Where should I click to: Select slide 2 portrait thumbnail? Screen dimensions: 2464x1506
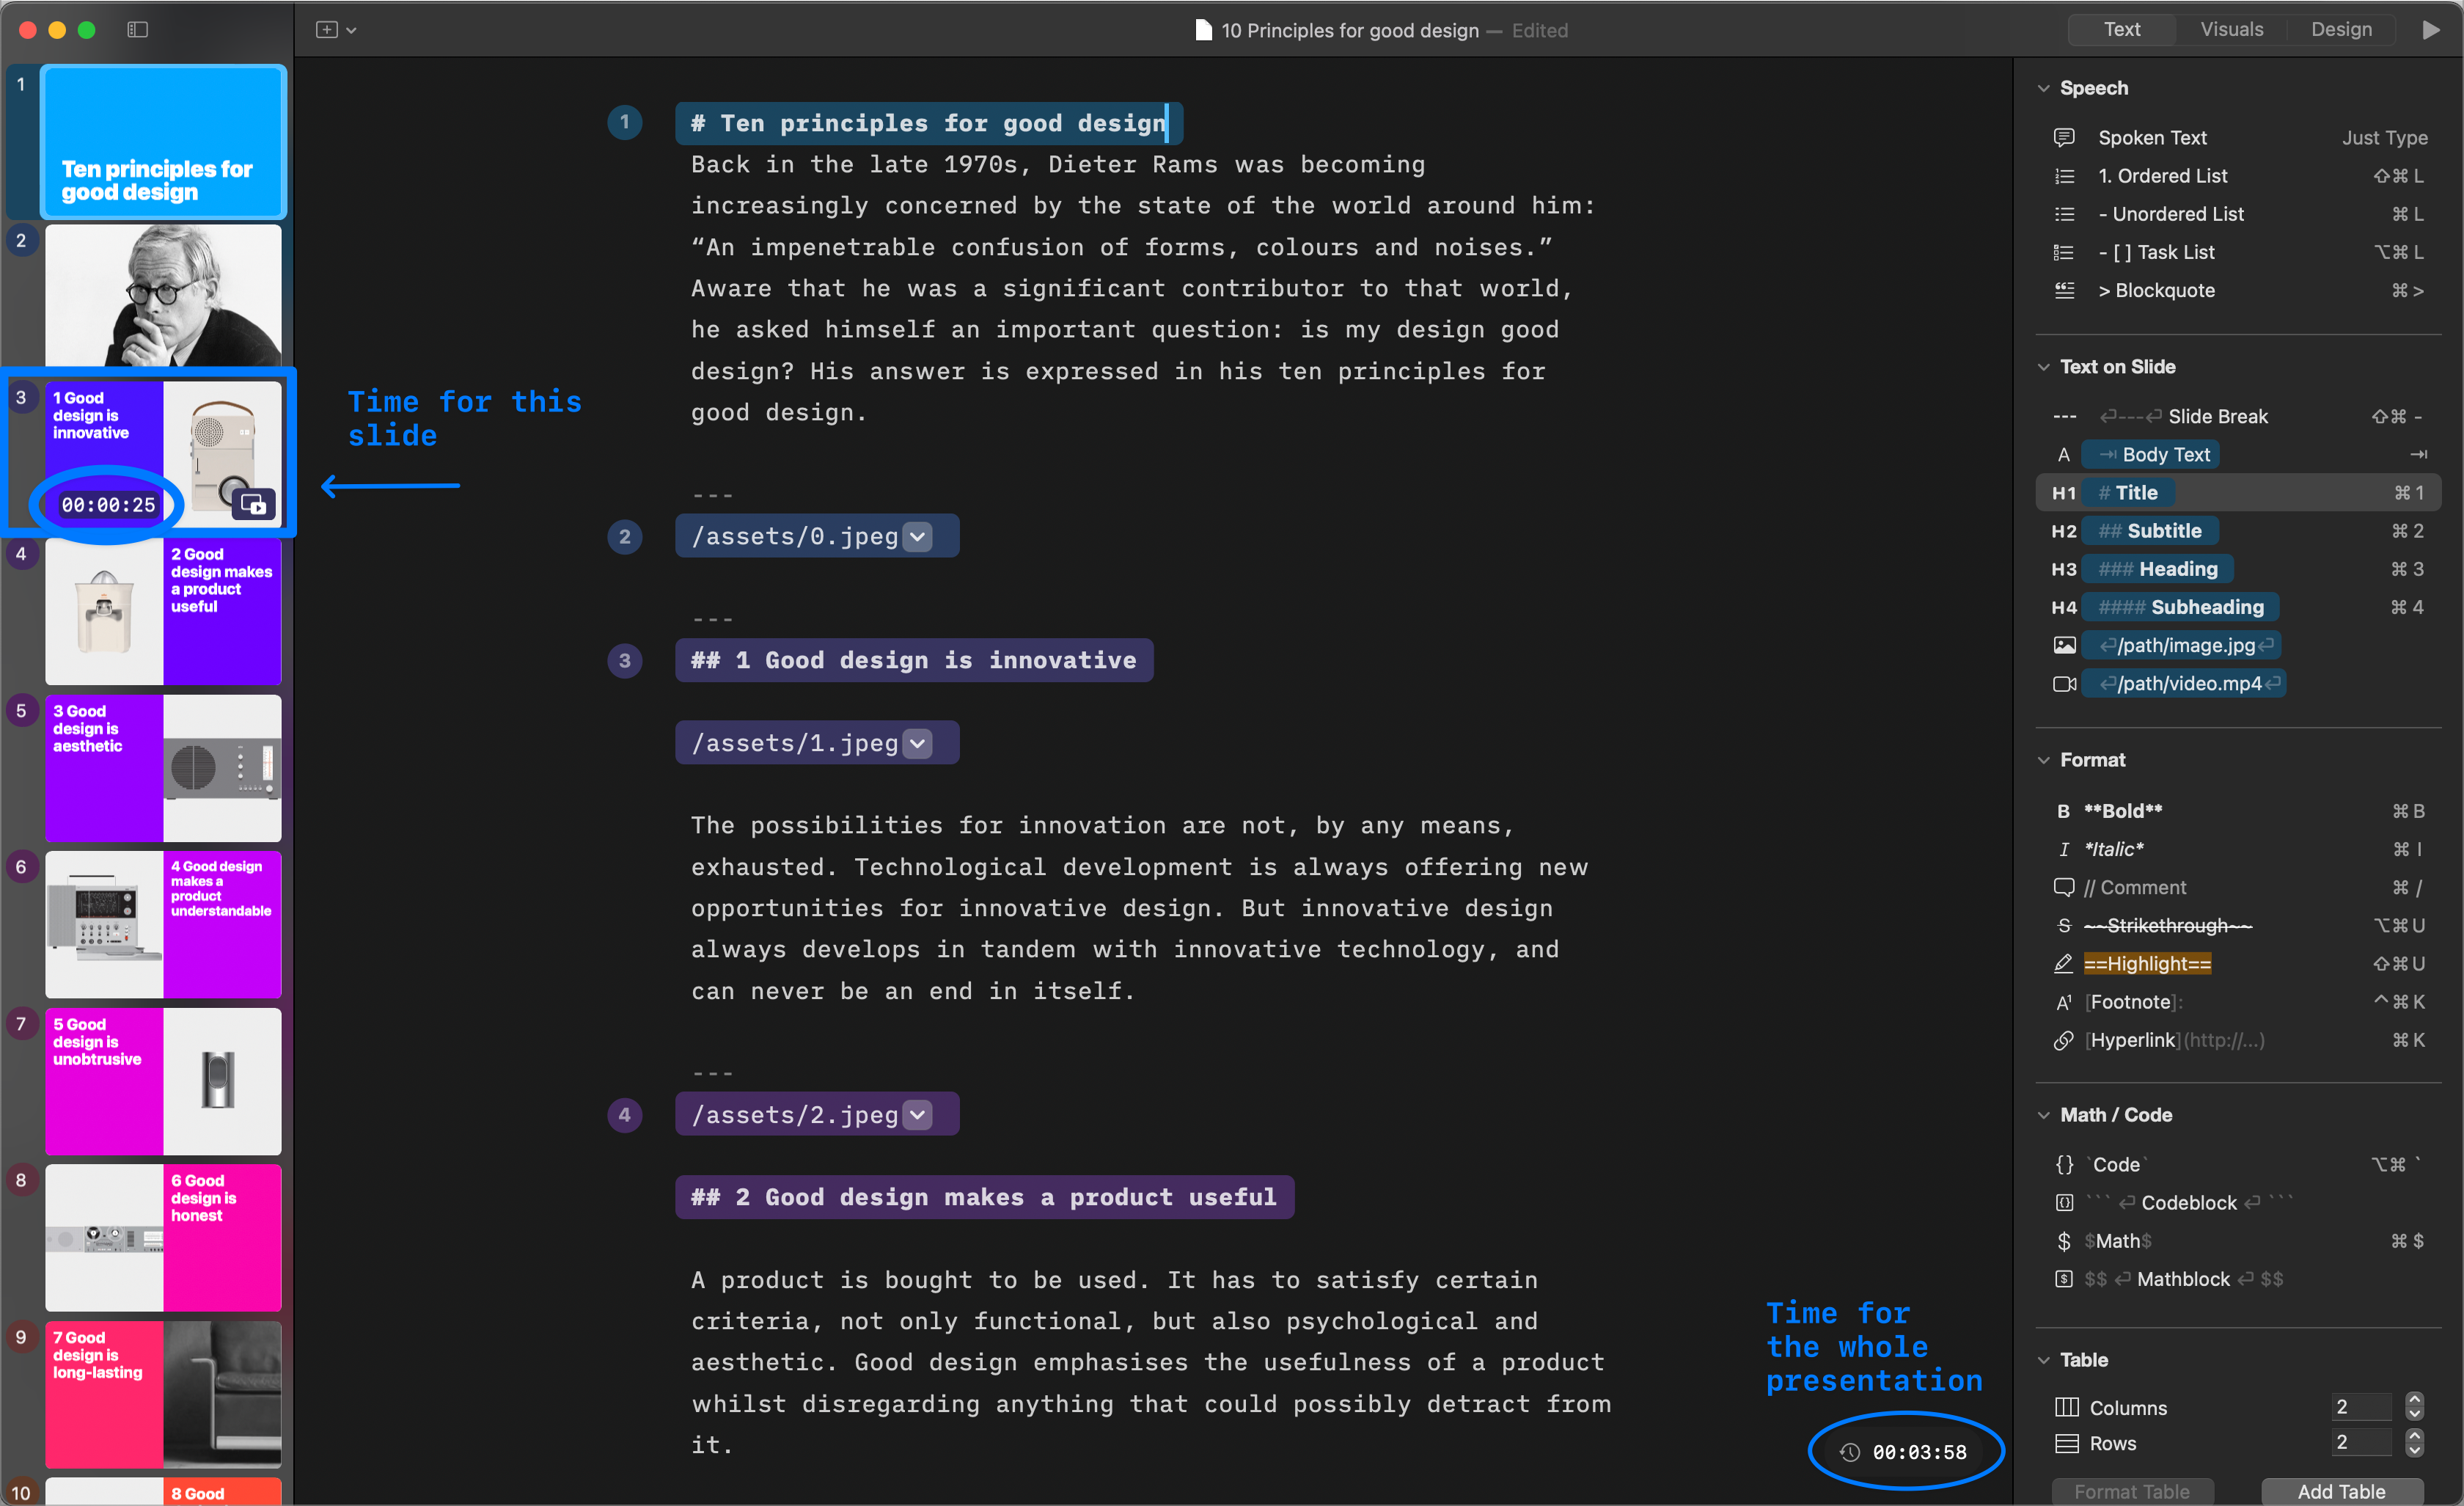point(163,295)
